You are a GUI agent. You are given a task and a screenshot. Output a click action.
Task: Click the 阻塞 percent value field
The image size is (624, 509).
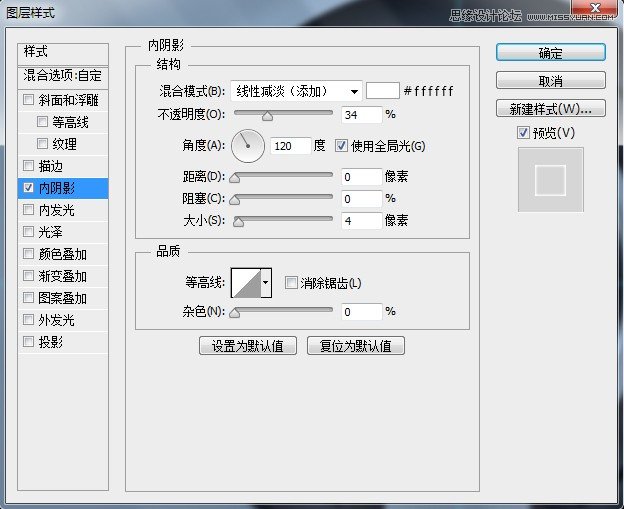point(361,199)
